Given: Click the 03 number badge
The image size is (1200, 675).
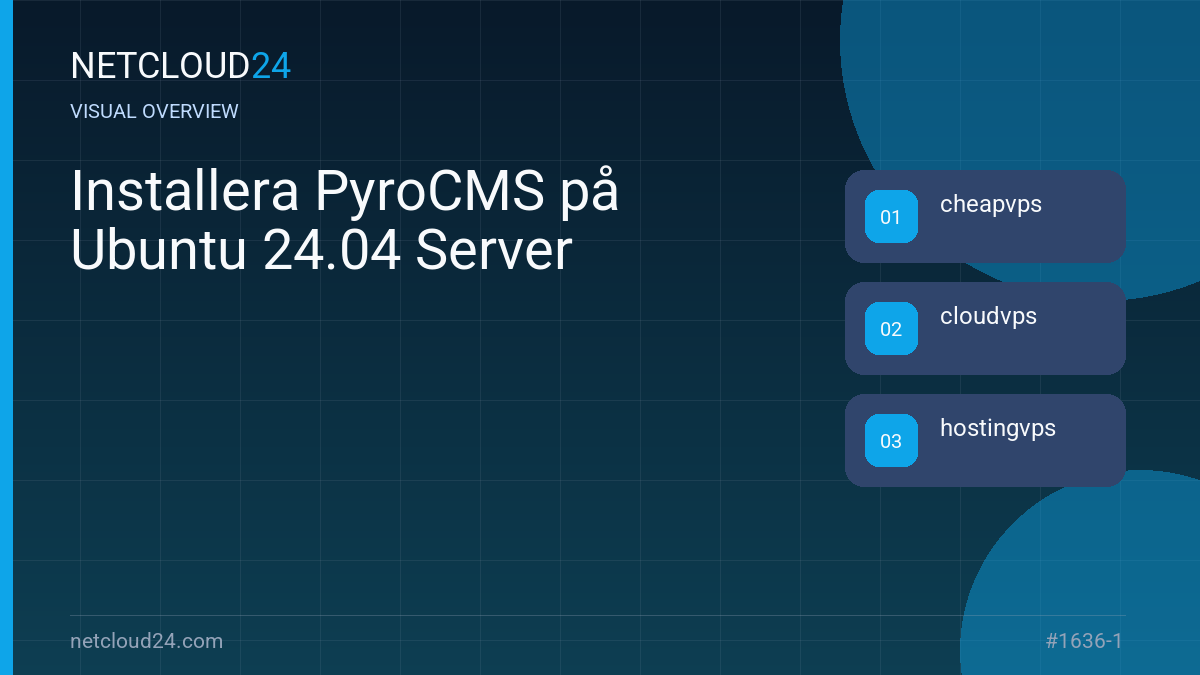Looking at the screenshot, I should (x=891, y=440).
